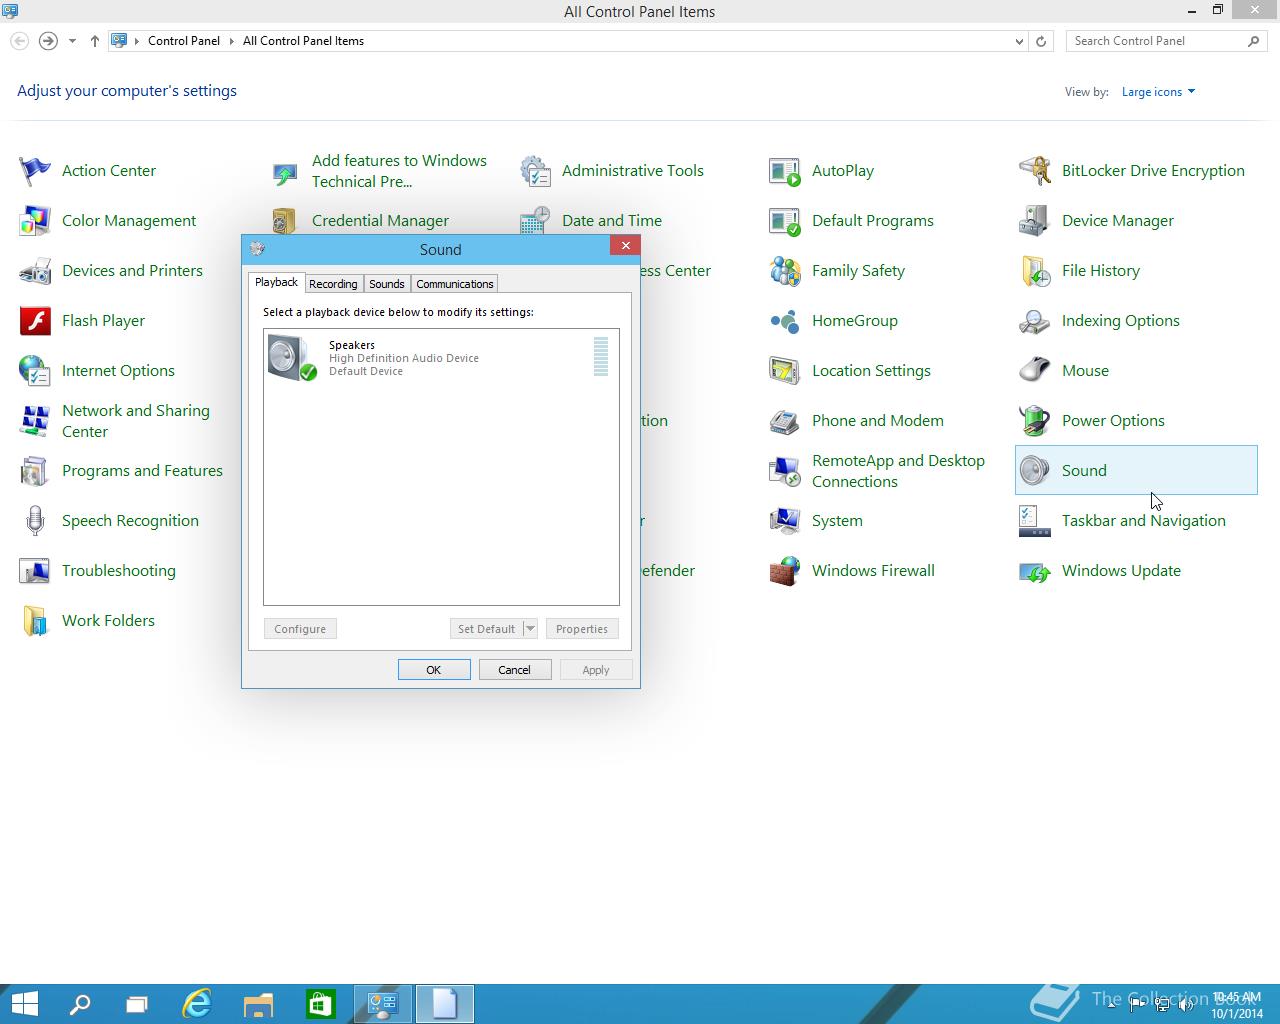The height and width of the screenshot is (1024, 1280).
Task: Open Taskbar and Navigation link
Action: (x=1143, y=521)
